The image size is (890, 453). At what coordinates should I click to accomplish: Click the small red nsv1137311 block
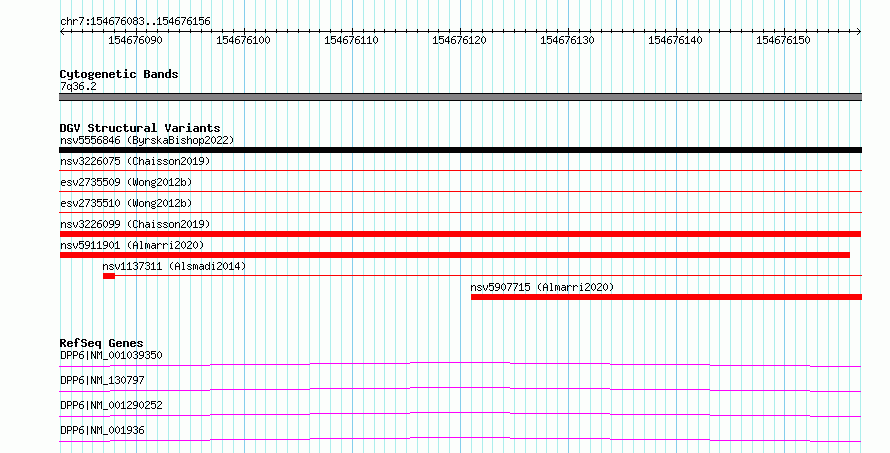(x=109, y=276)
